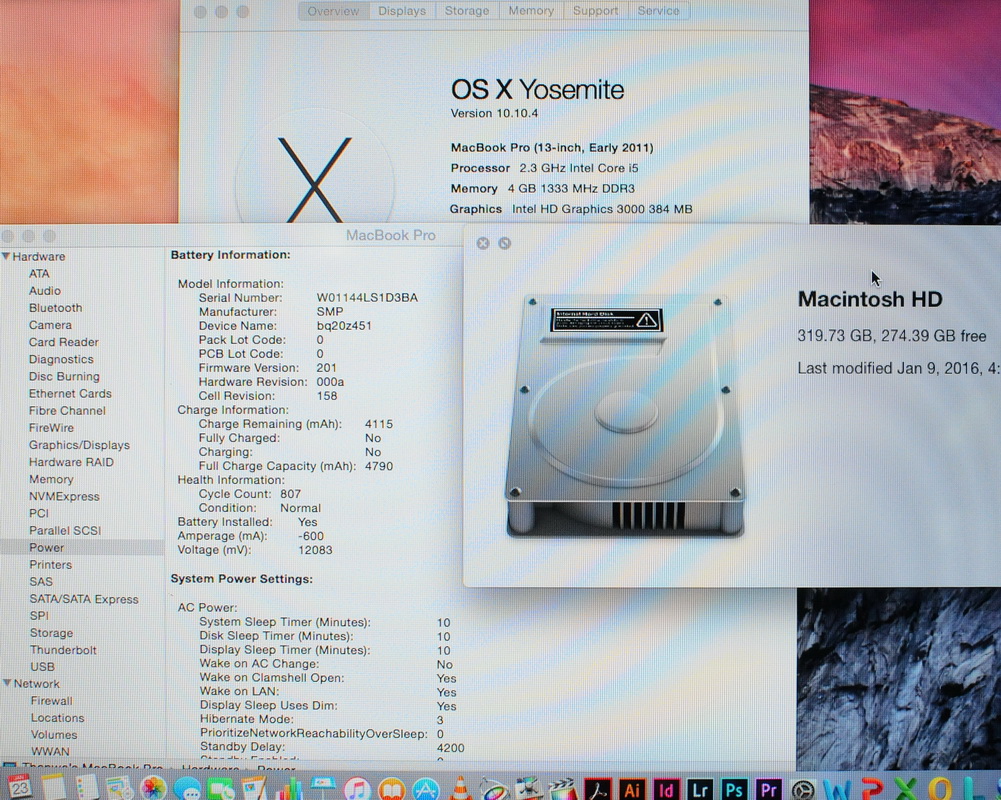Click serial number W01144LS1D3BA text

point(367,298)
